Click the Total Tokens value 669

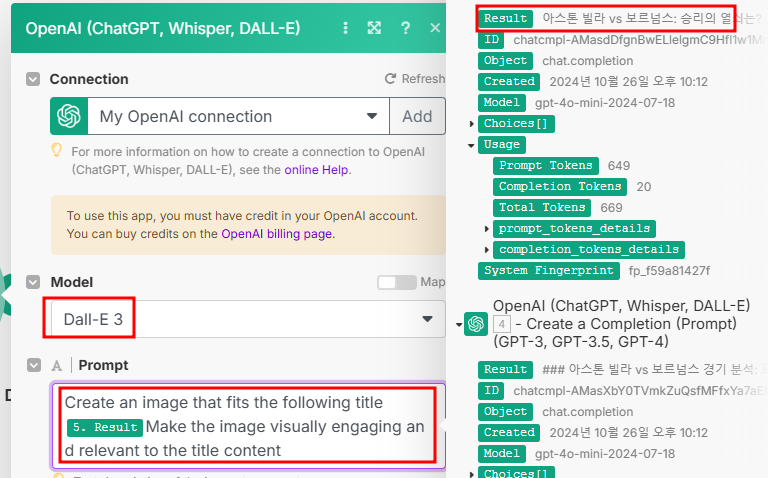pyautogui.click(x=611, y=208)
